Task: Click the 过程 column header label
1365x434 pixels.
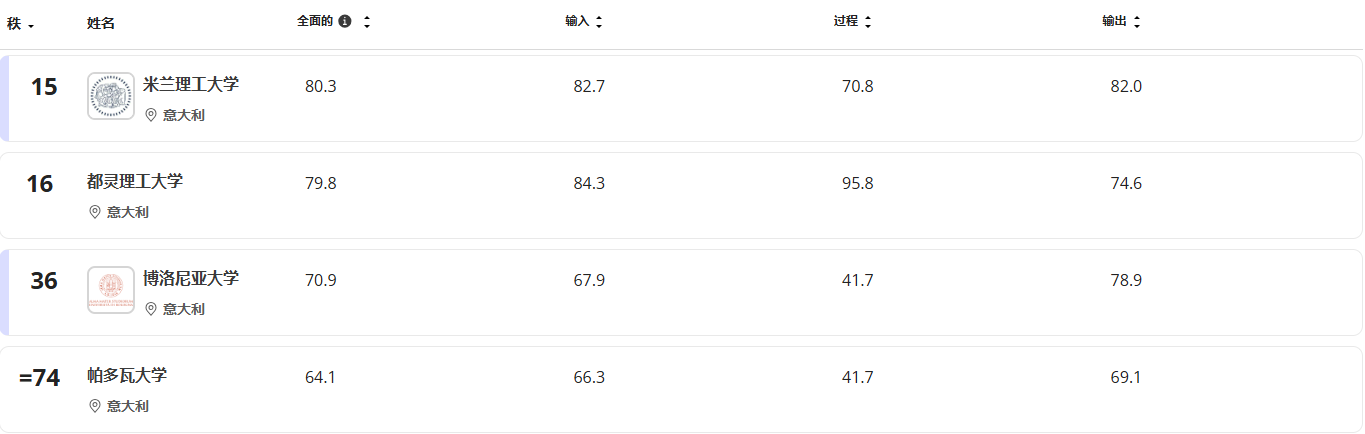Action: click(846, 22)
